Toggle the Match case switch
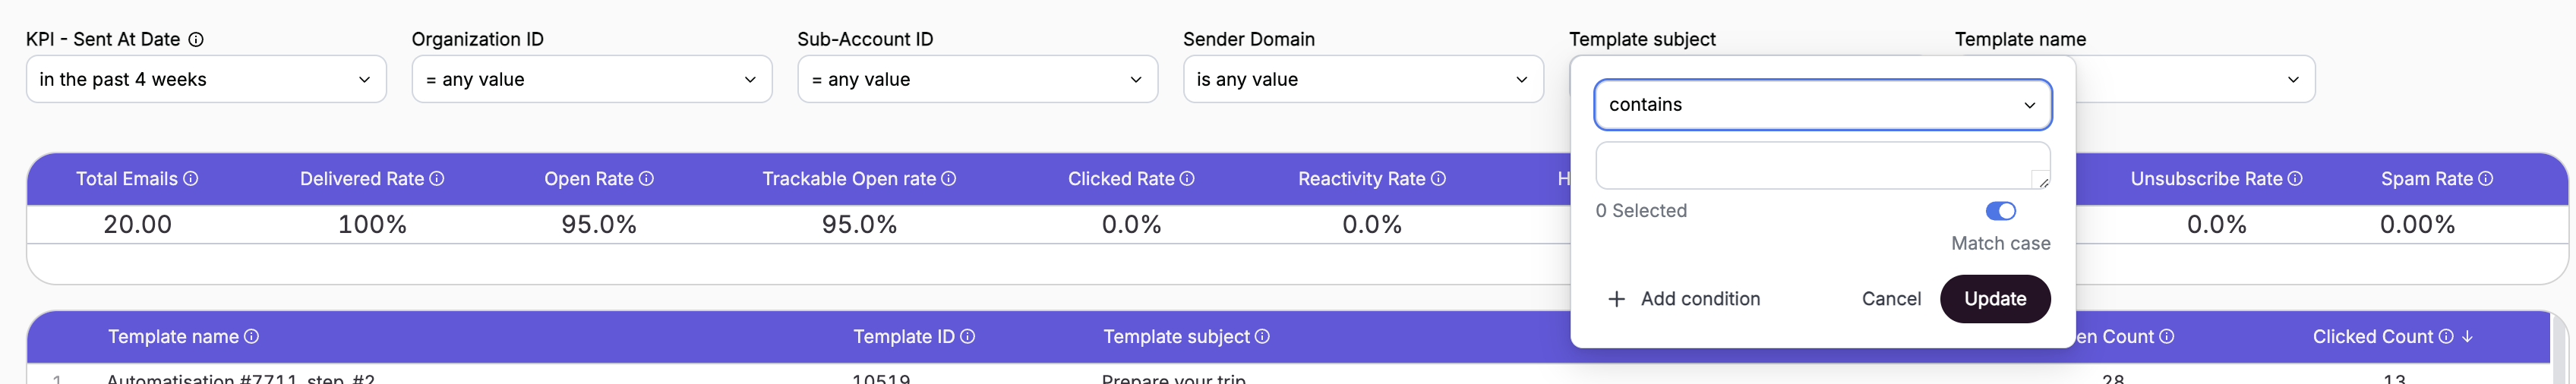The height and width of the screenshot is (384, 2576). coord(2000,211)
